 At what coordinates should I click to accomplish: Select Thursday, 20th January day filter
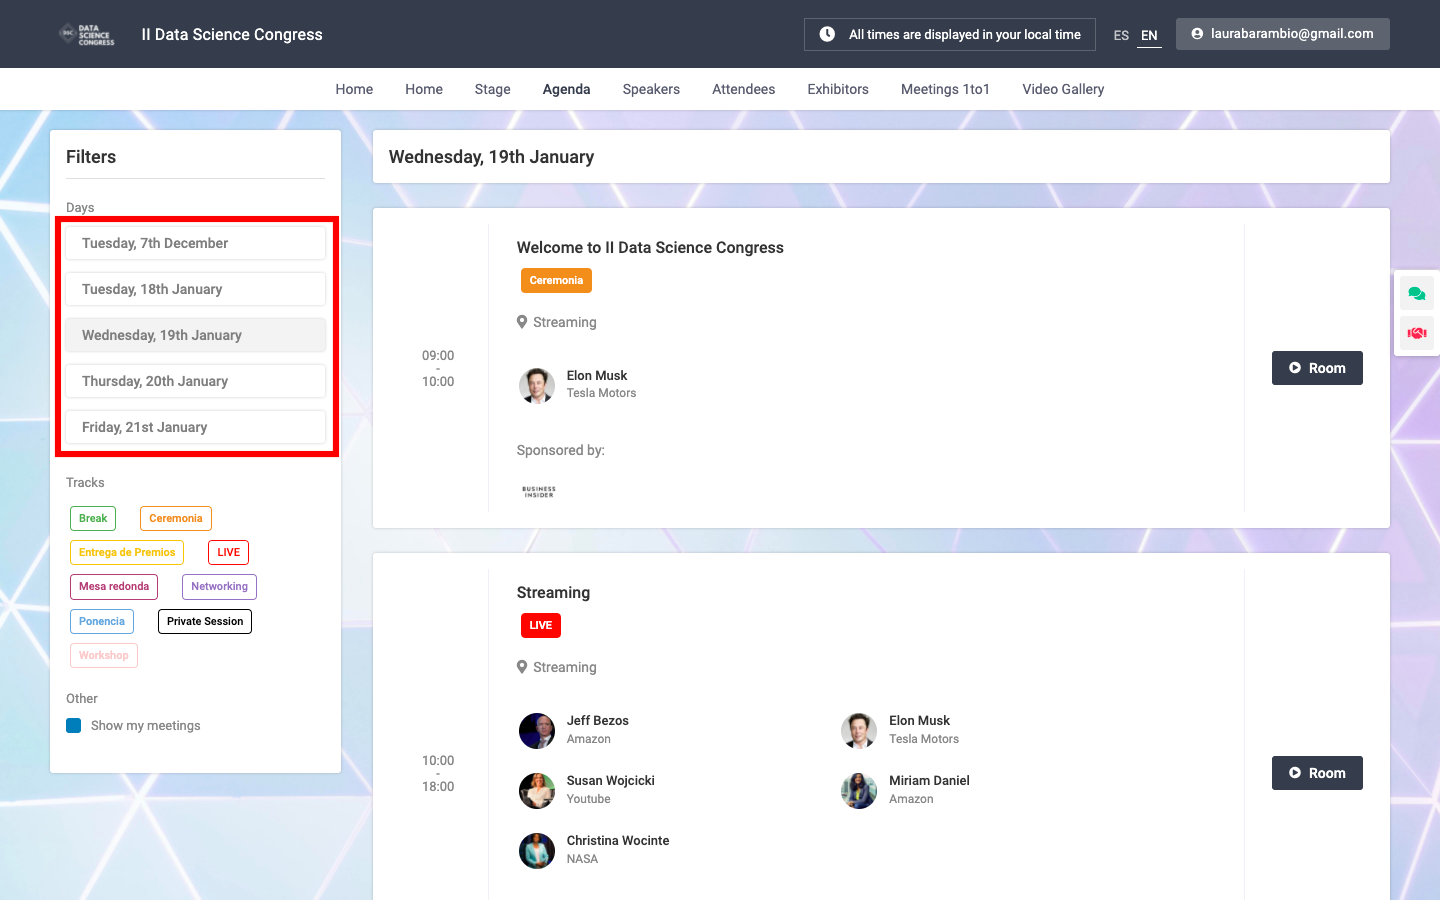(x=196, y=381)
